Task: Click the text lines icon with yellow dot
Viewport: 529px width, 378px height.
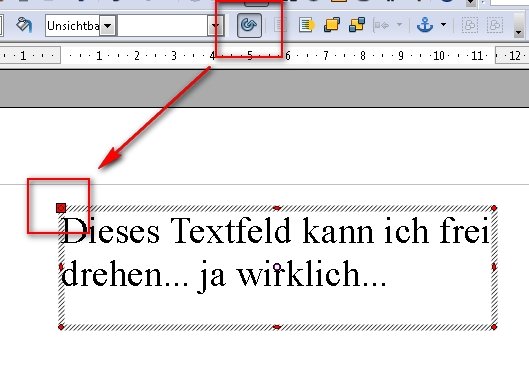Action: pyautogui.click(x=307, y=25)
